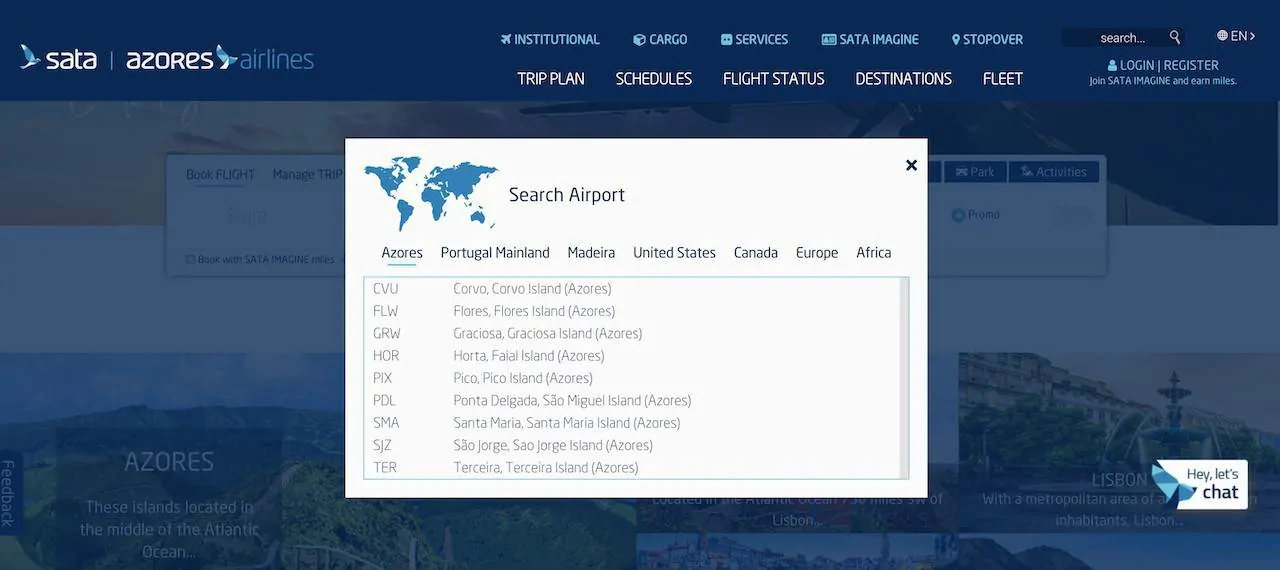Click the SATA Azores Airlines logo
1280x570 pixels.
(167, 58)
